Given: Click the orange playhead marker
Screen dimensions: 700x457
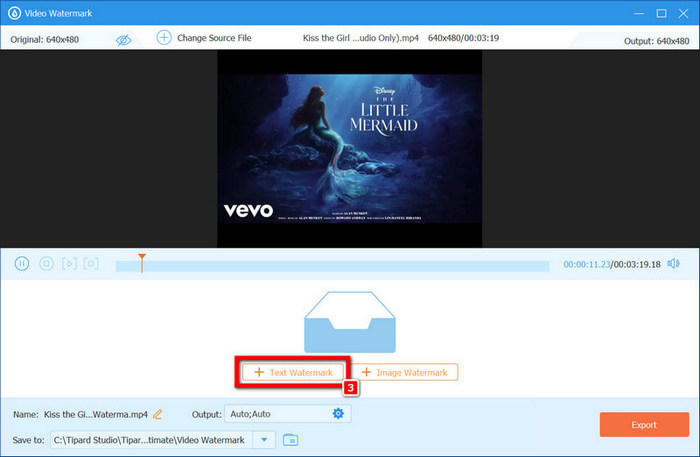Looking at the screenshot, I should click(x=142, y=262).
